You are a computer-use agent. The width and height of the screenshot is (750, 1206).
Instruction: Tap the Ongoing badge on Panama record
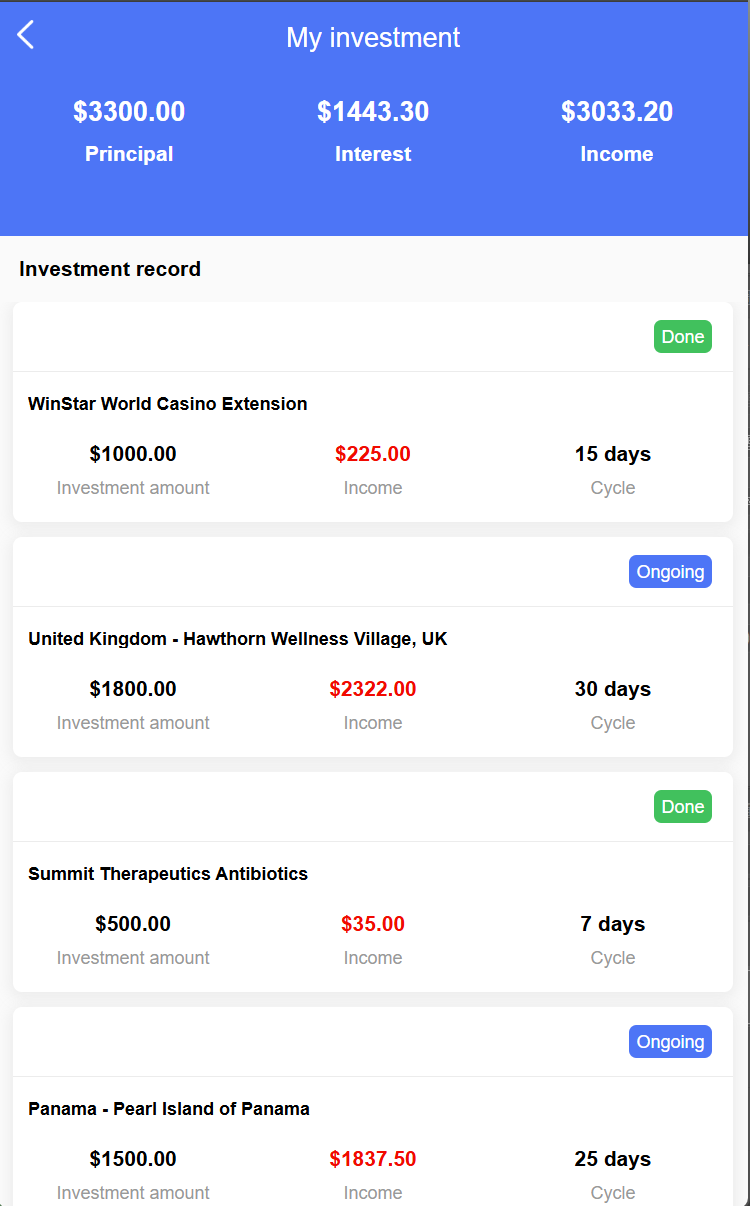coord(670,1041)
